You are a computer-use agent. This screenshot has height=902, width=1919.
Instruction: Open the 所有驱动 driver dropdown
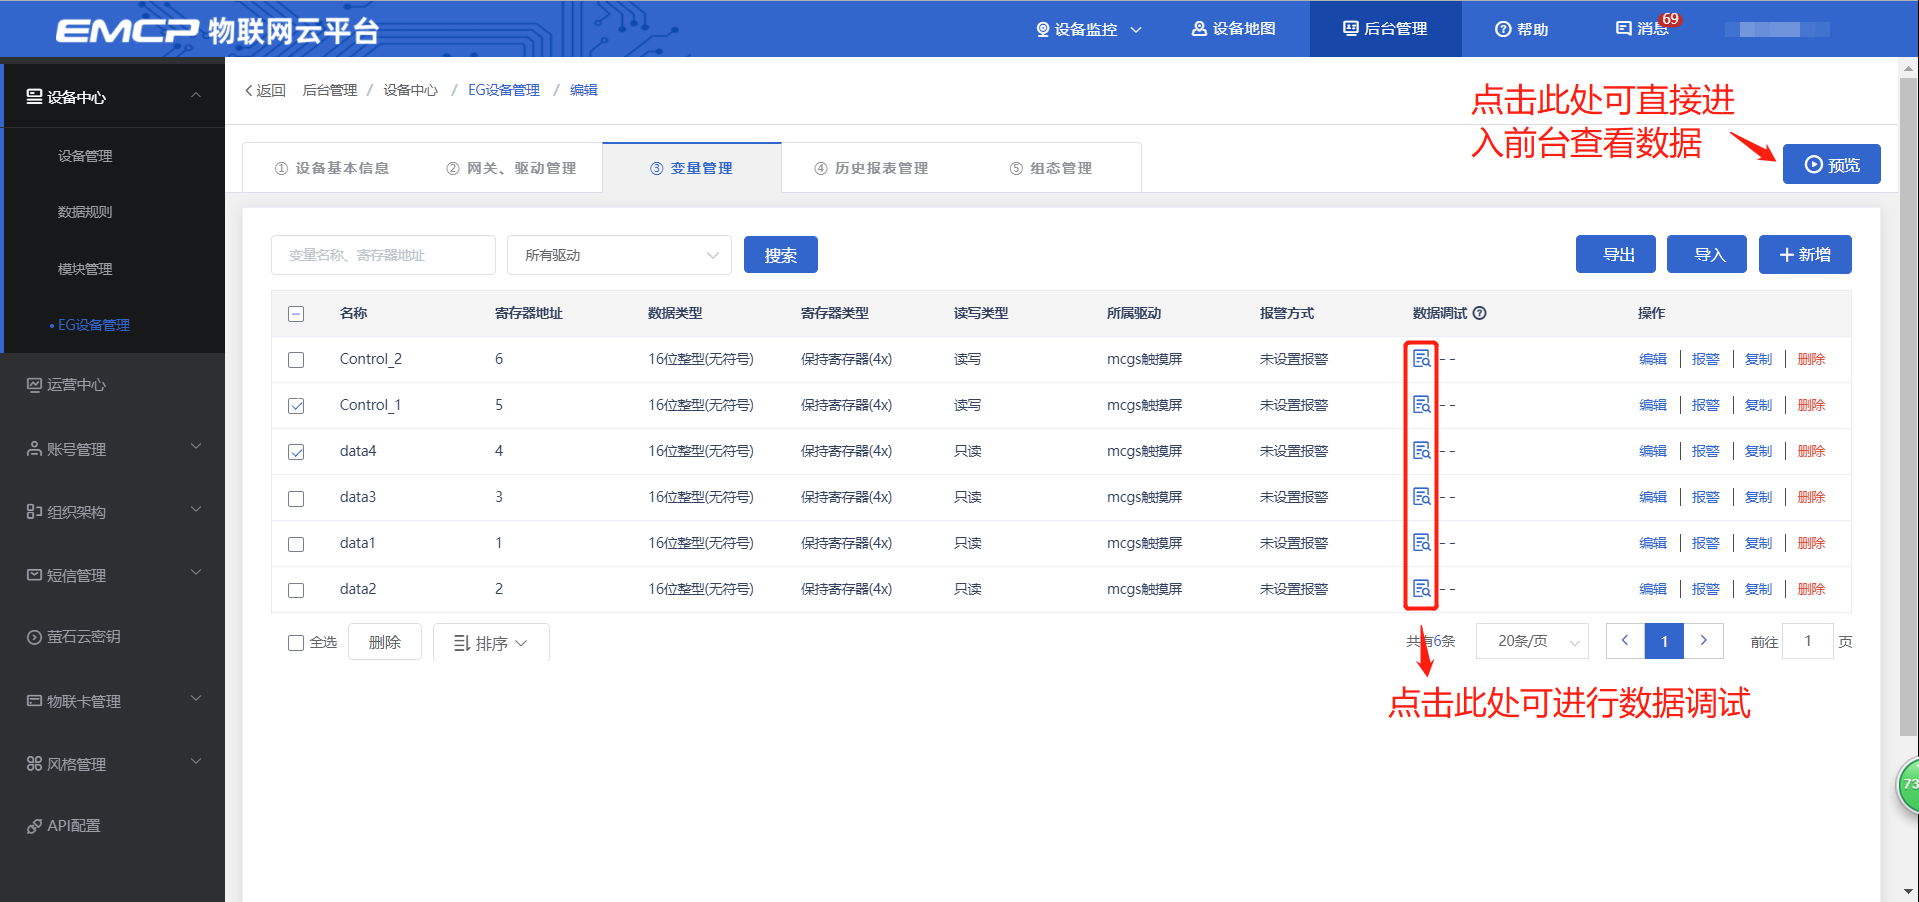pyautogui.click(x=619, y=255)
